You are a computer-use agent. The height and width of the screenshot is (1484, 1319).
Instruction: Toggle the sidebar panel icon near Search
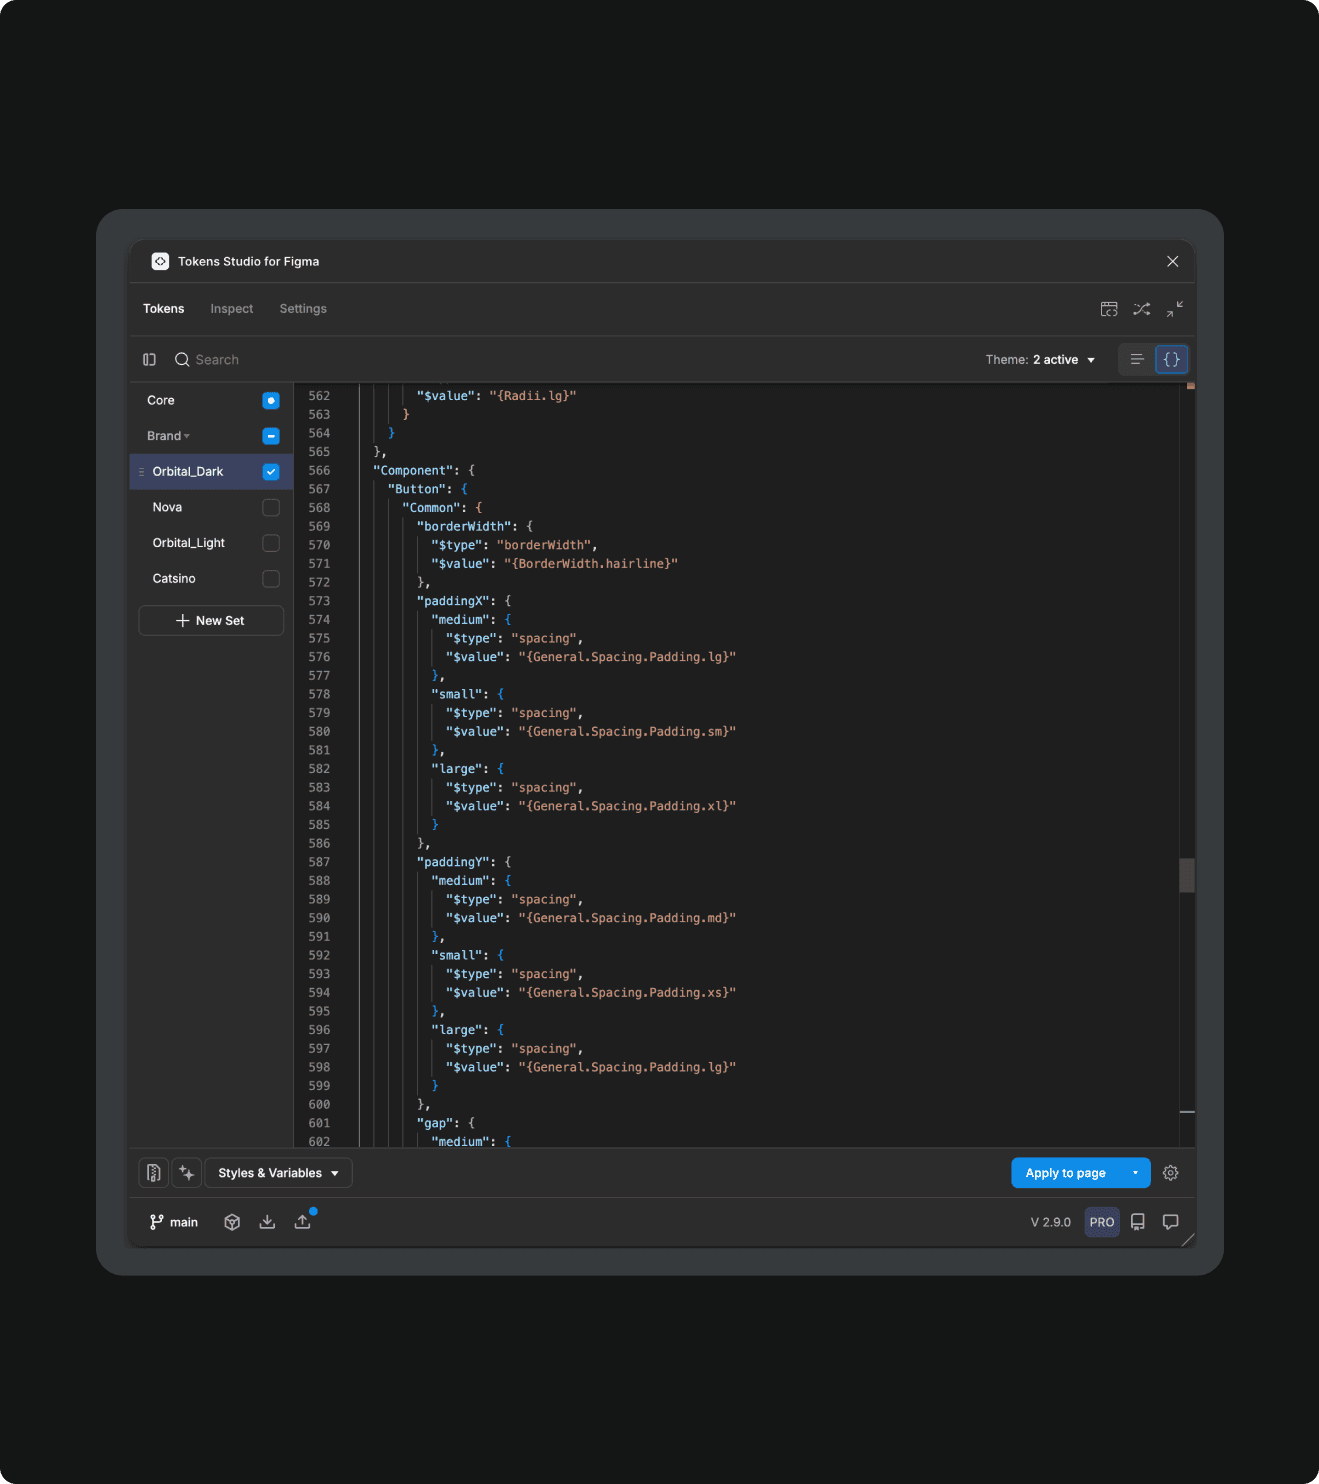(x=149, y=360)
